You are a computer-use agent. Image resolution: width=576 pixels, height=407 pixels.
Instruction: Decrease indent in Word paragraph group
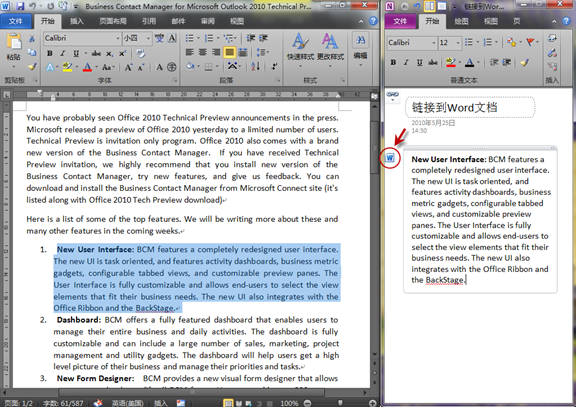pyautogui.click(x=251, y=38)
